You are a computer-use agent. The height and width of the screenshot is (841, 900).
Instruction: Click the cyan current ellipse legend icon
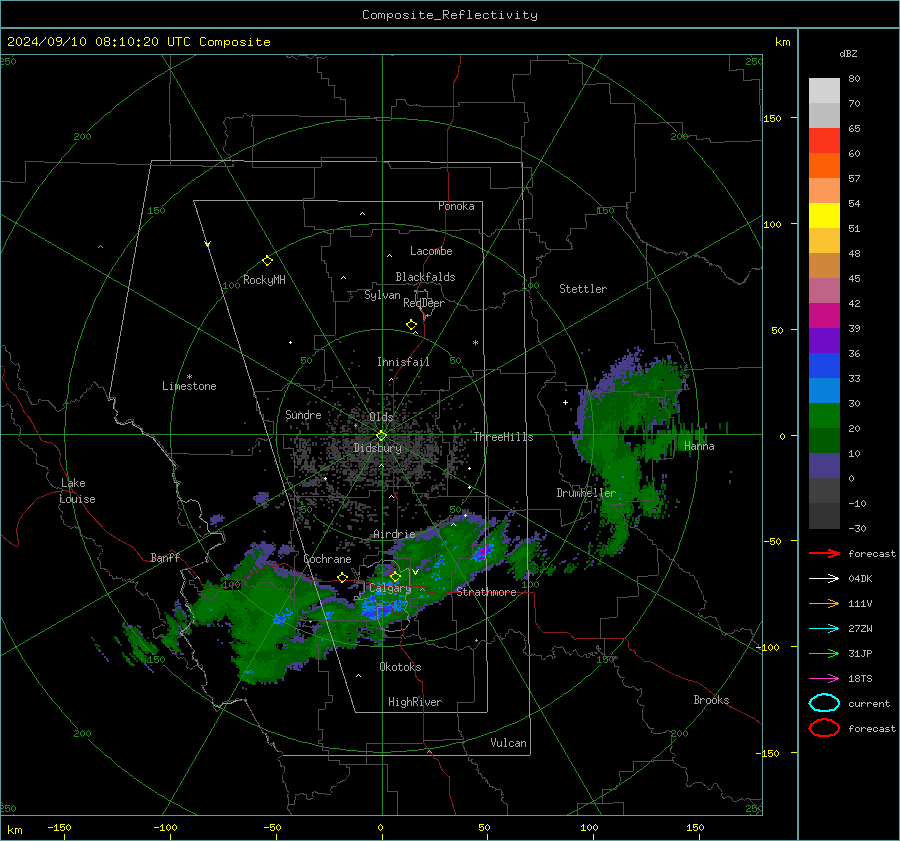824,703
